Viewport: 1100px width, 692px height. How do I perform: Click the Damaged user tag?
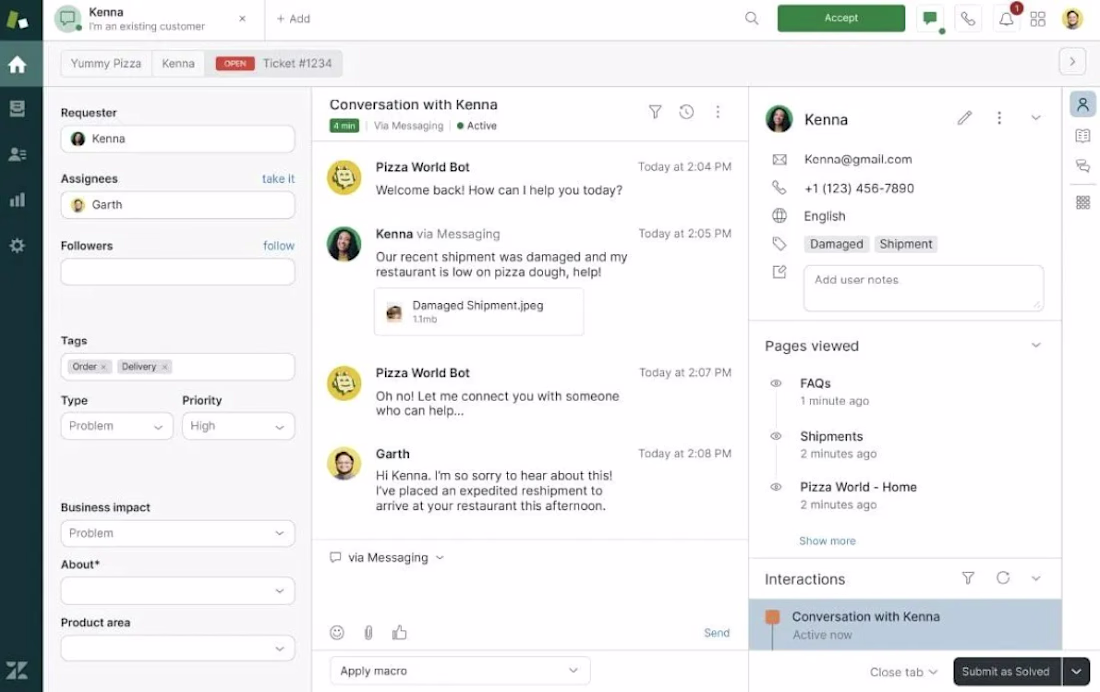pyautogui.click(x=836, y=244)
